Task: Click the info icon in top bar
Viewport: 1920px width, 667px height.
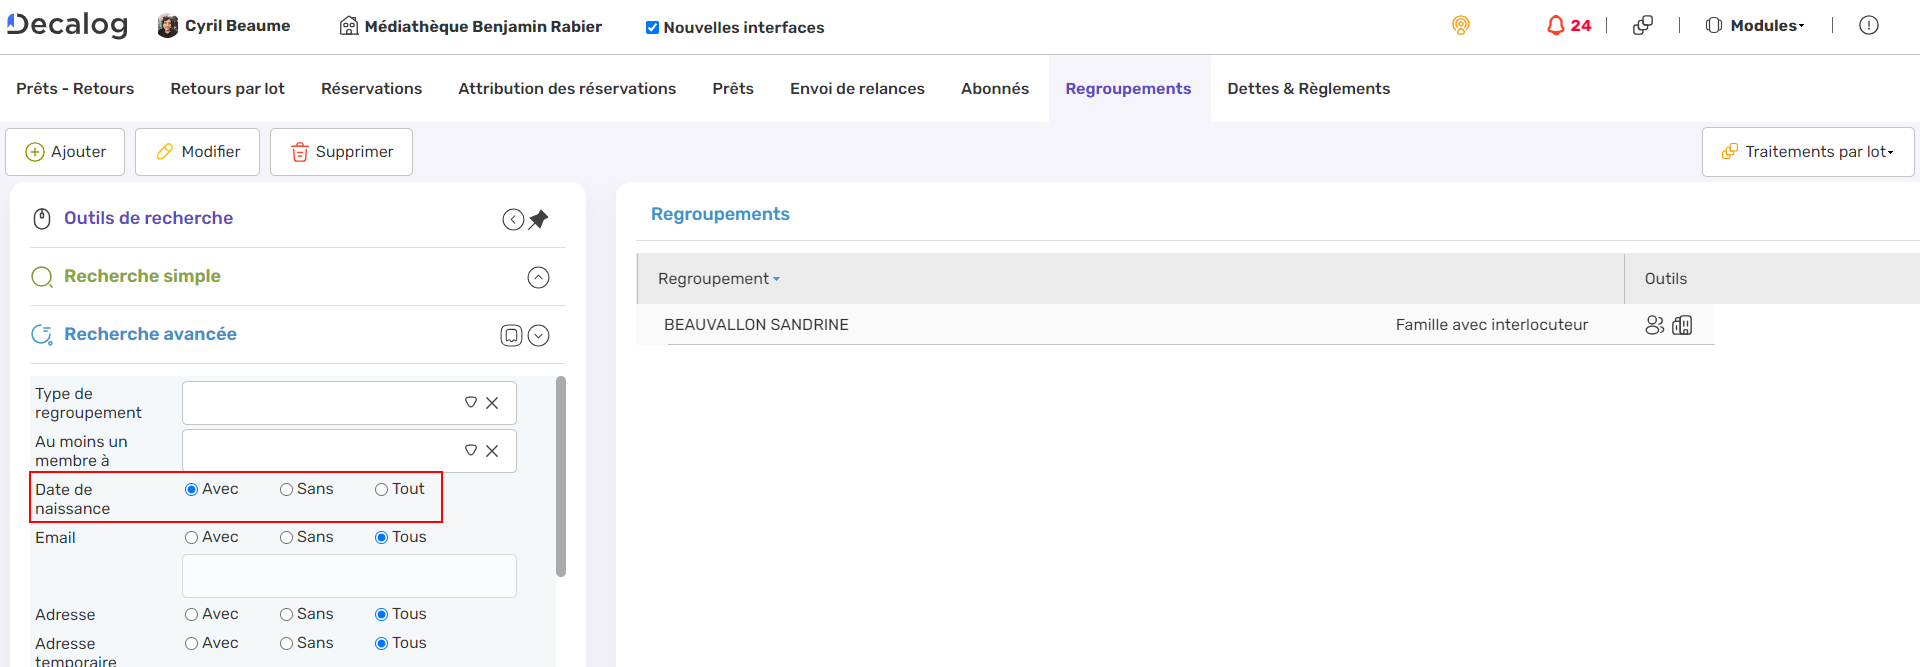Action: 1868,26
